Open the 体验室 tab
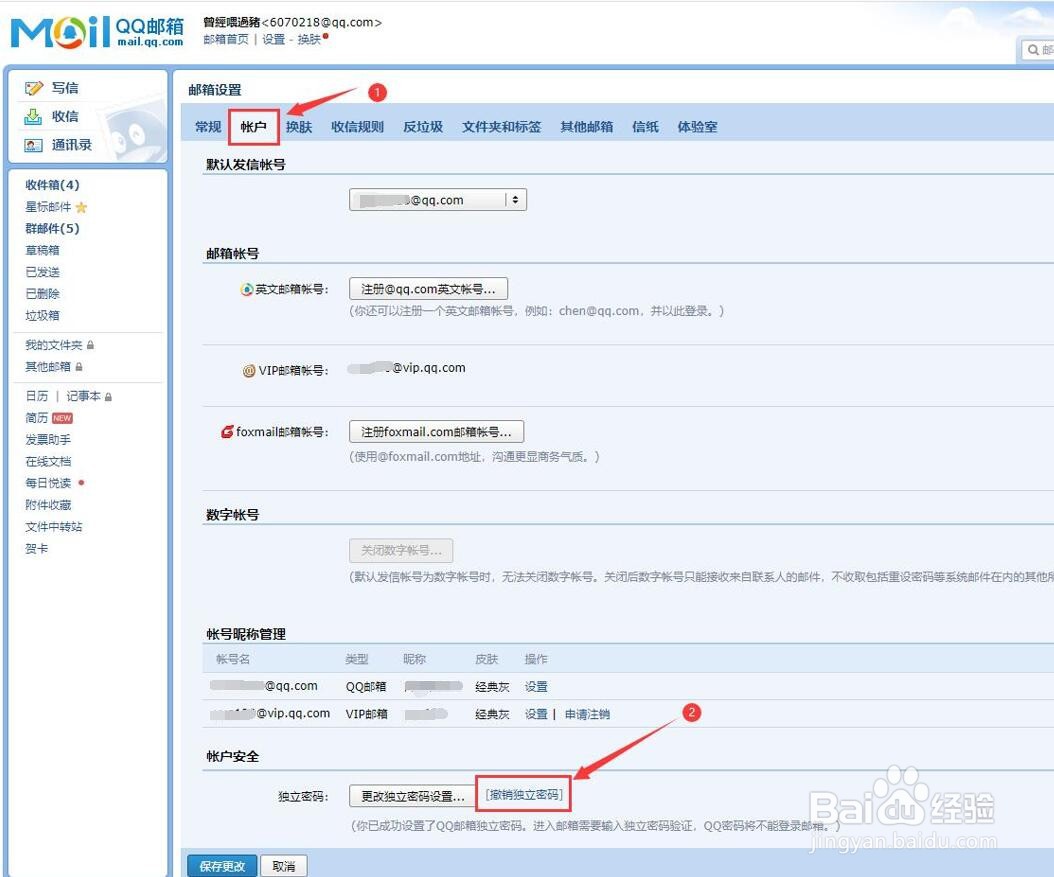 (x=696, y=127)
